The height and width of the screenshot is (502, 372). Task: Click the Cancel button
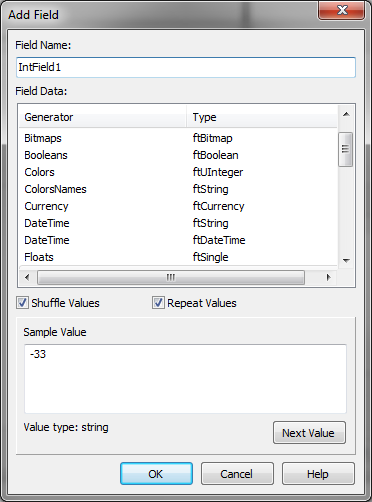(x=237, y=473)
